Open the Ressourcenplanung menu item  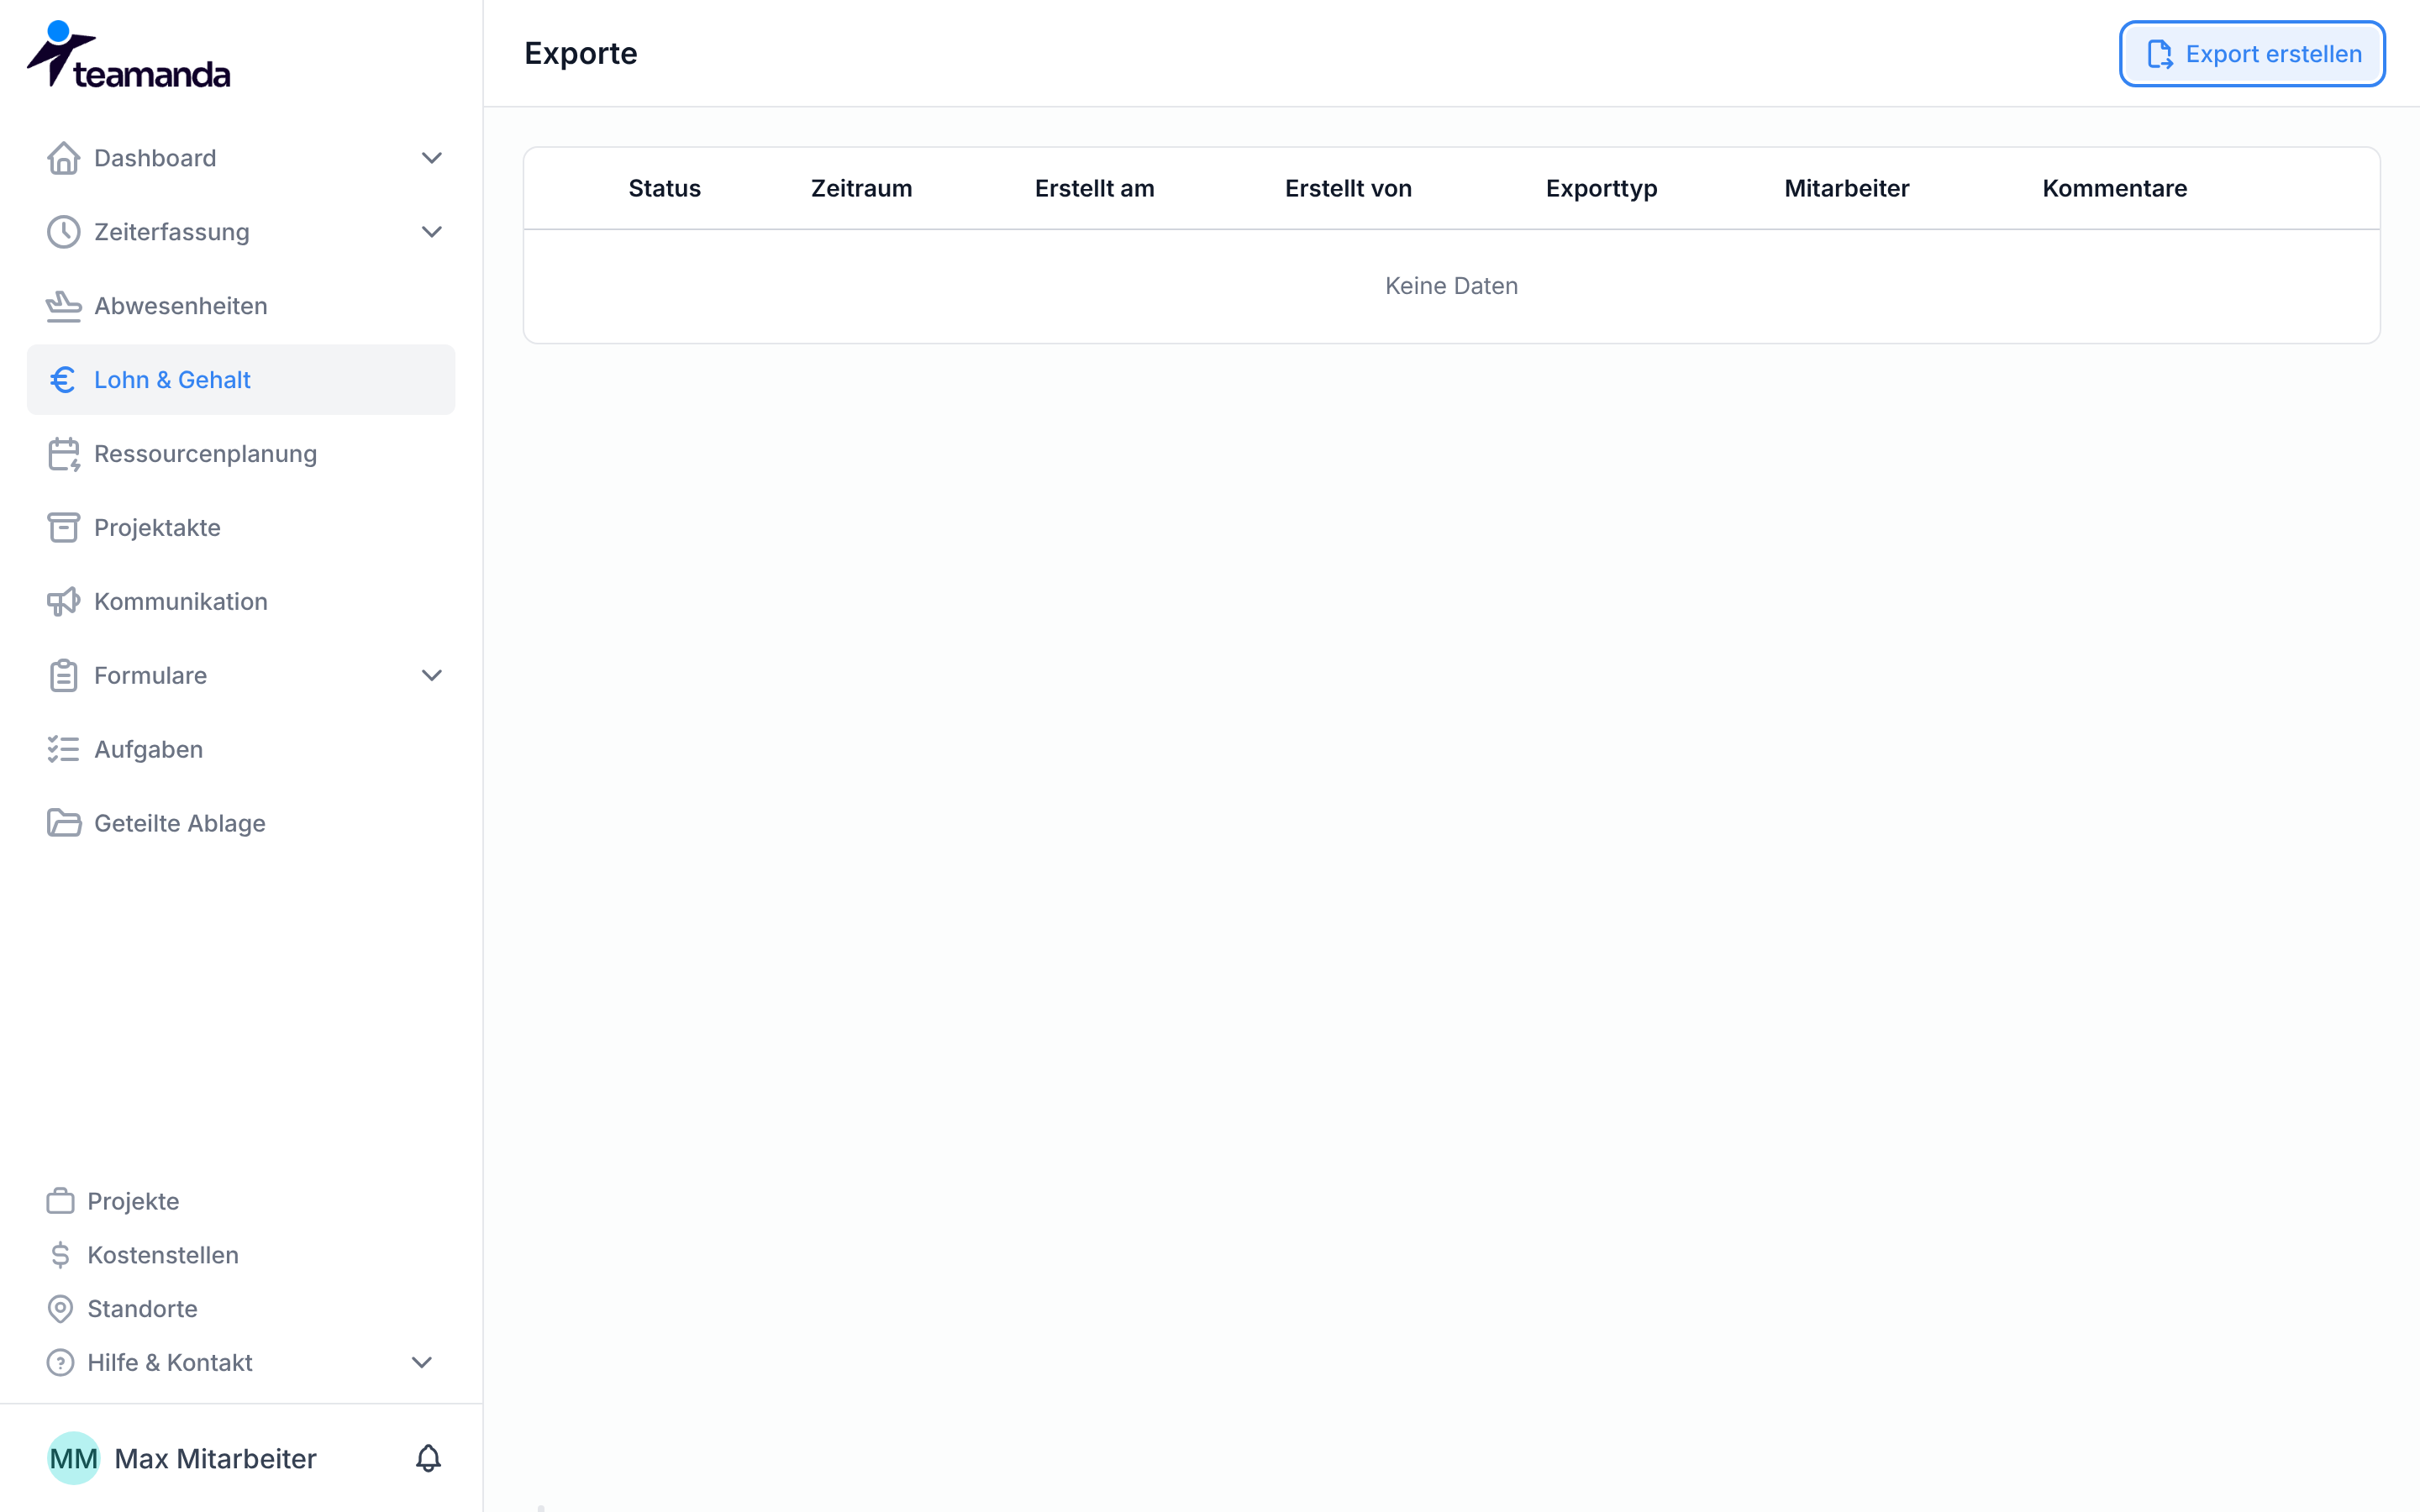[241, 454]
